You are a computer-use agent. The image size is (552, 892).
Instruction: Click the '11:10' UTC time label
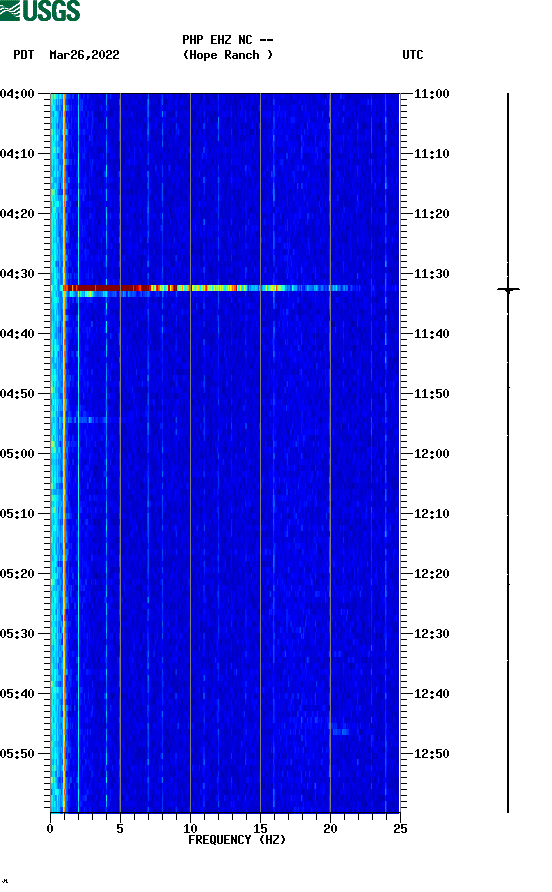[x=432, y=154]
